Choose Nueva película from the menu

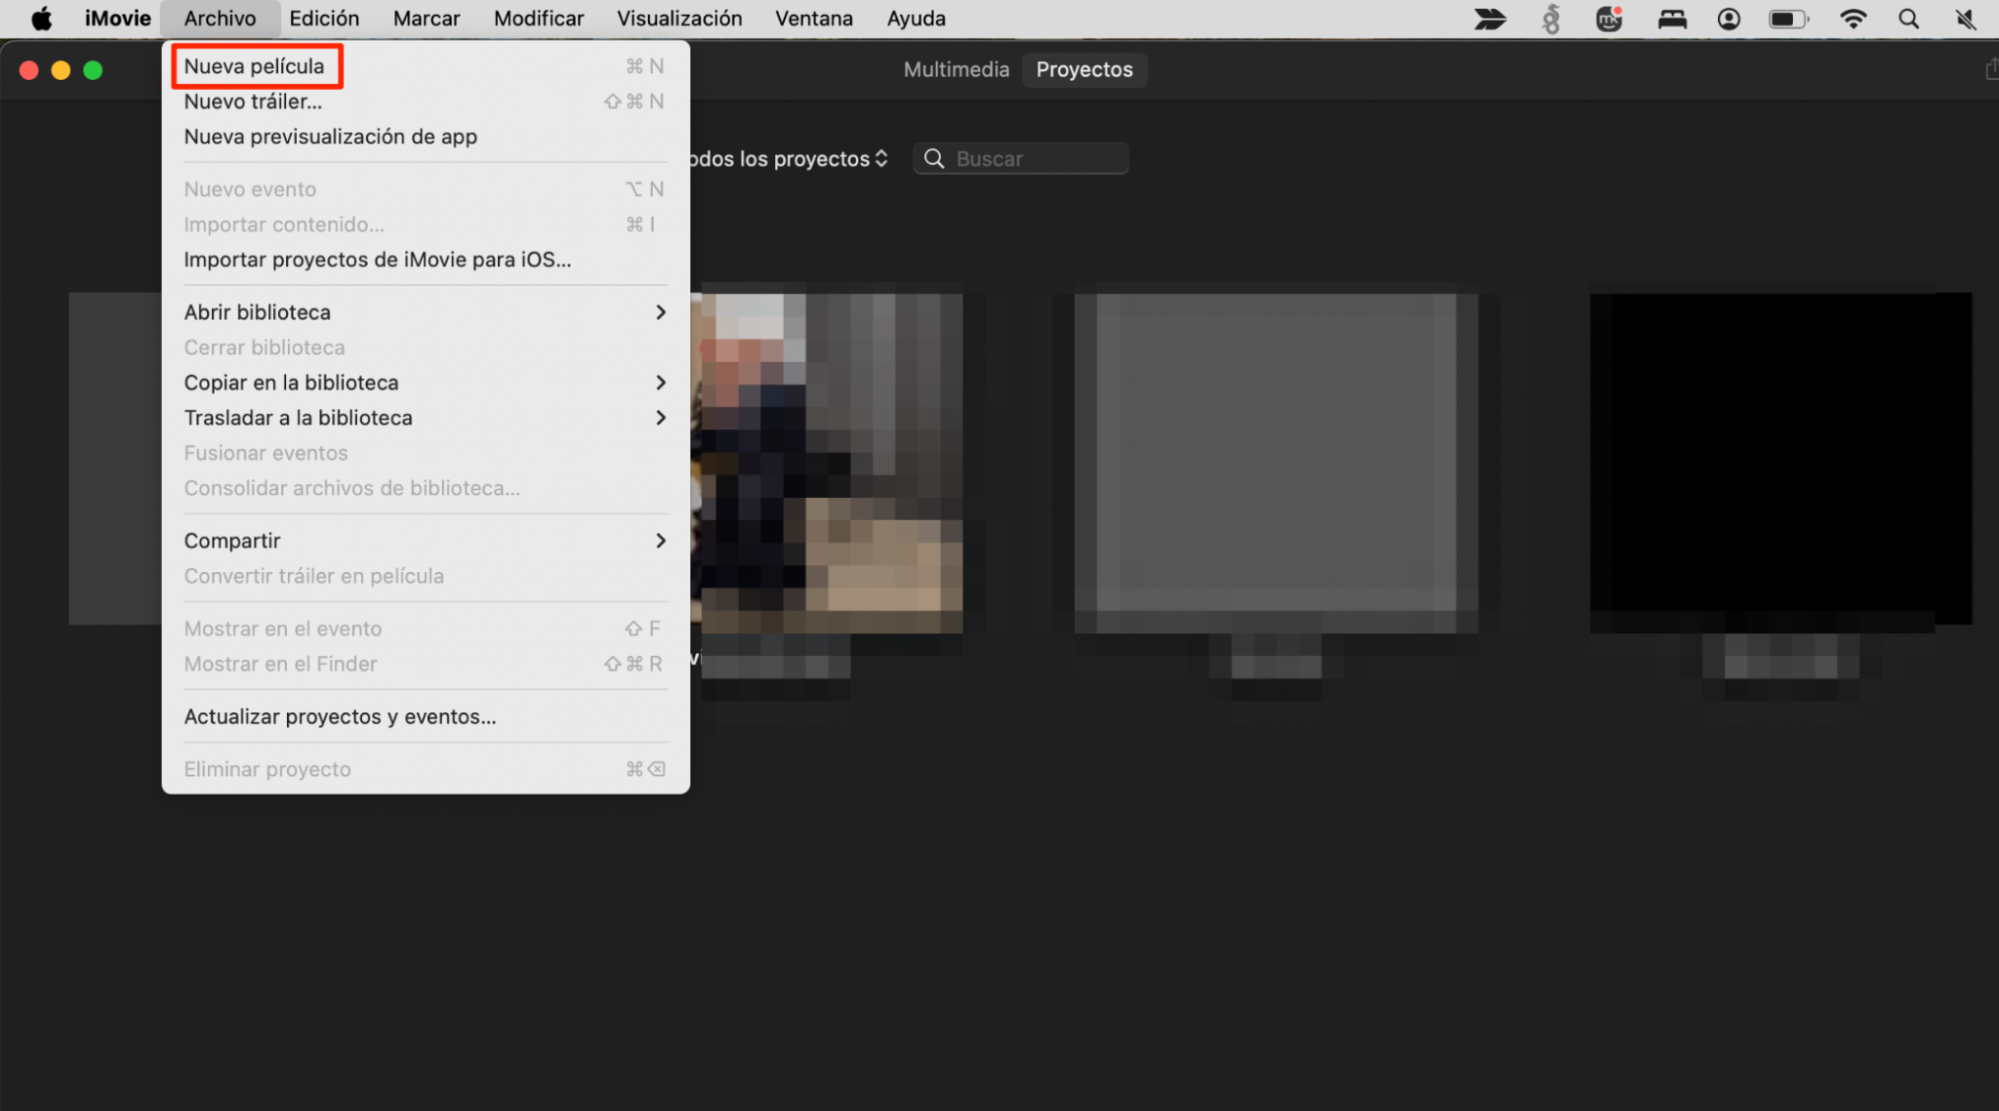click(424, 66)
